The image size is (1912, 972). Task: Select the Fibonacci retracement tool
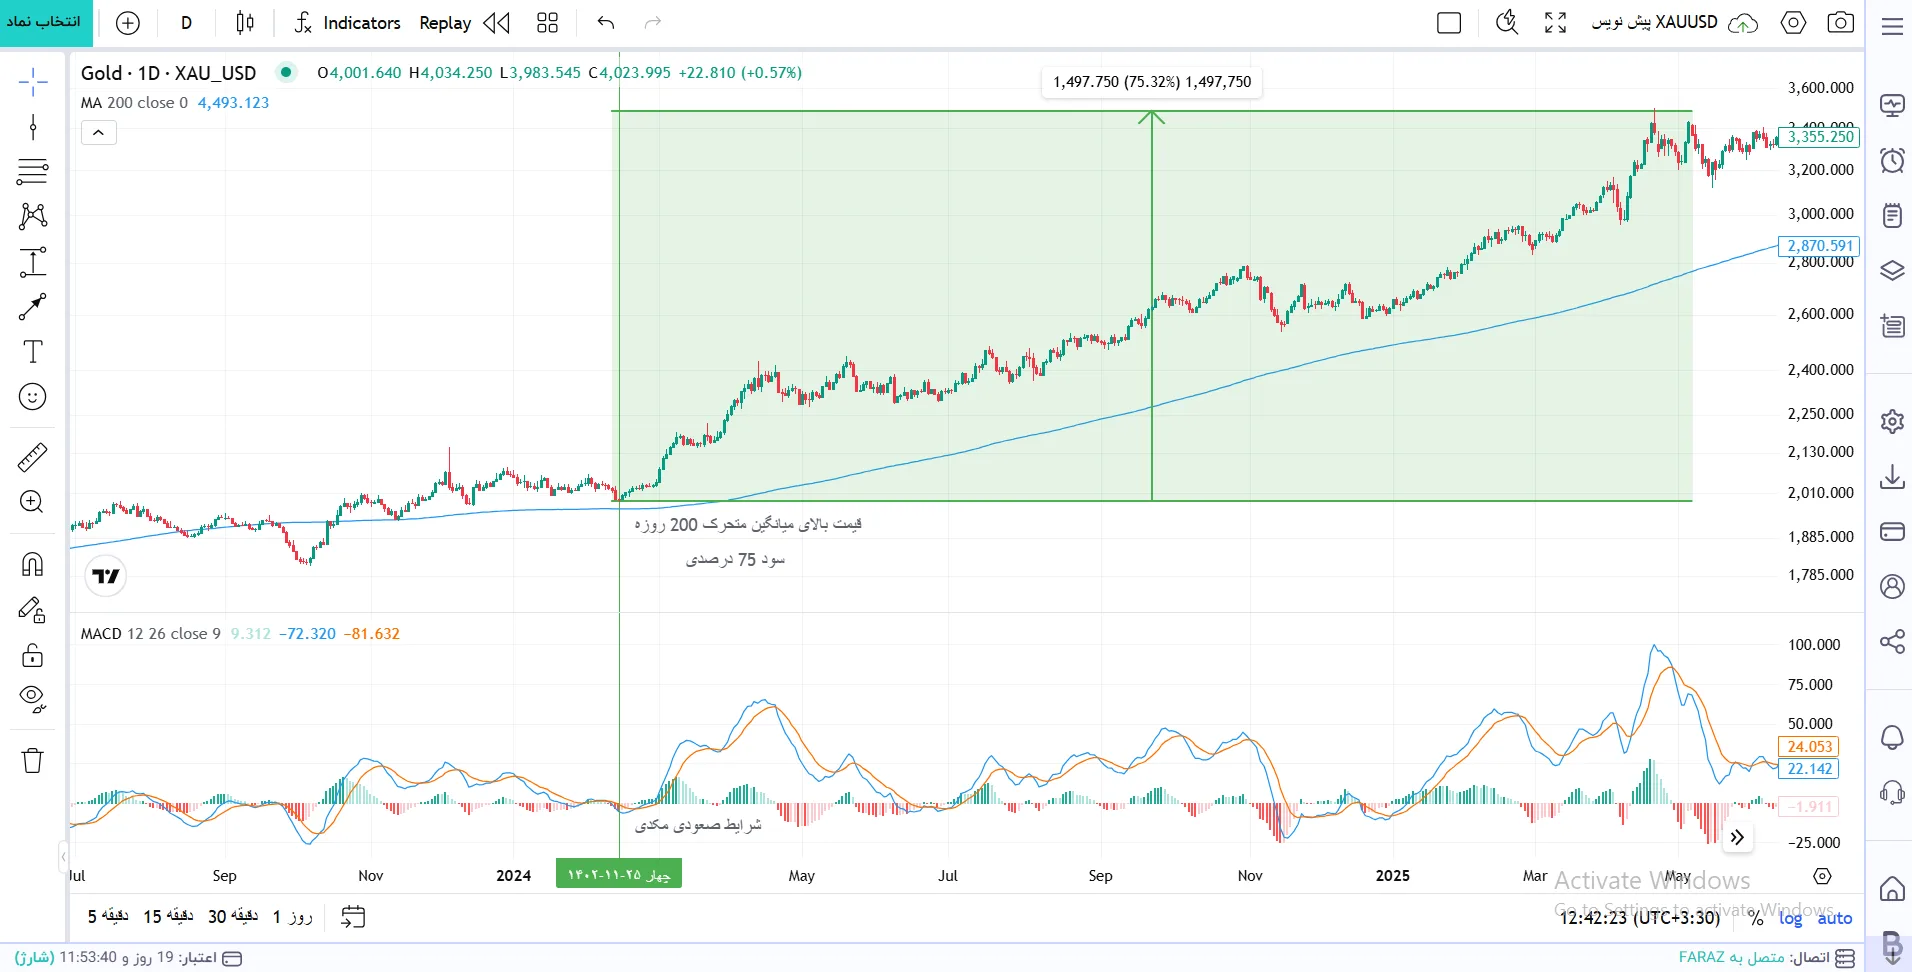click(x=33, y=172)
